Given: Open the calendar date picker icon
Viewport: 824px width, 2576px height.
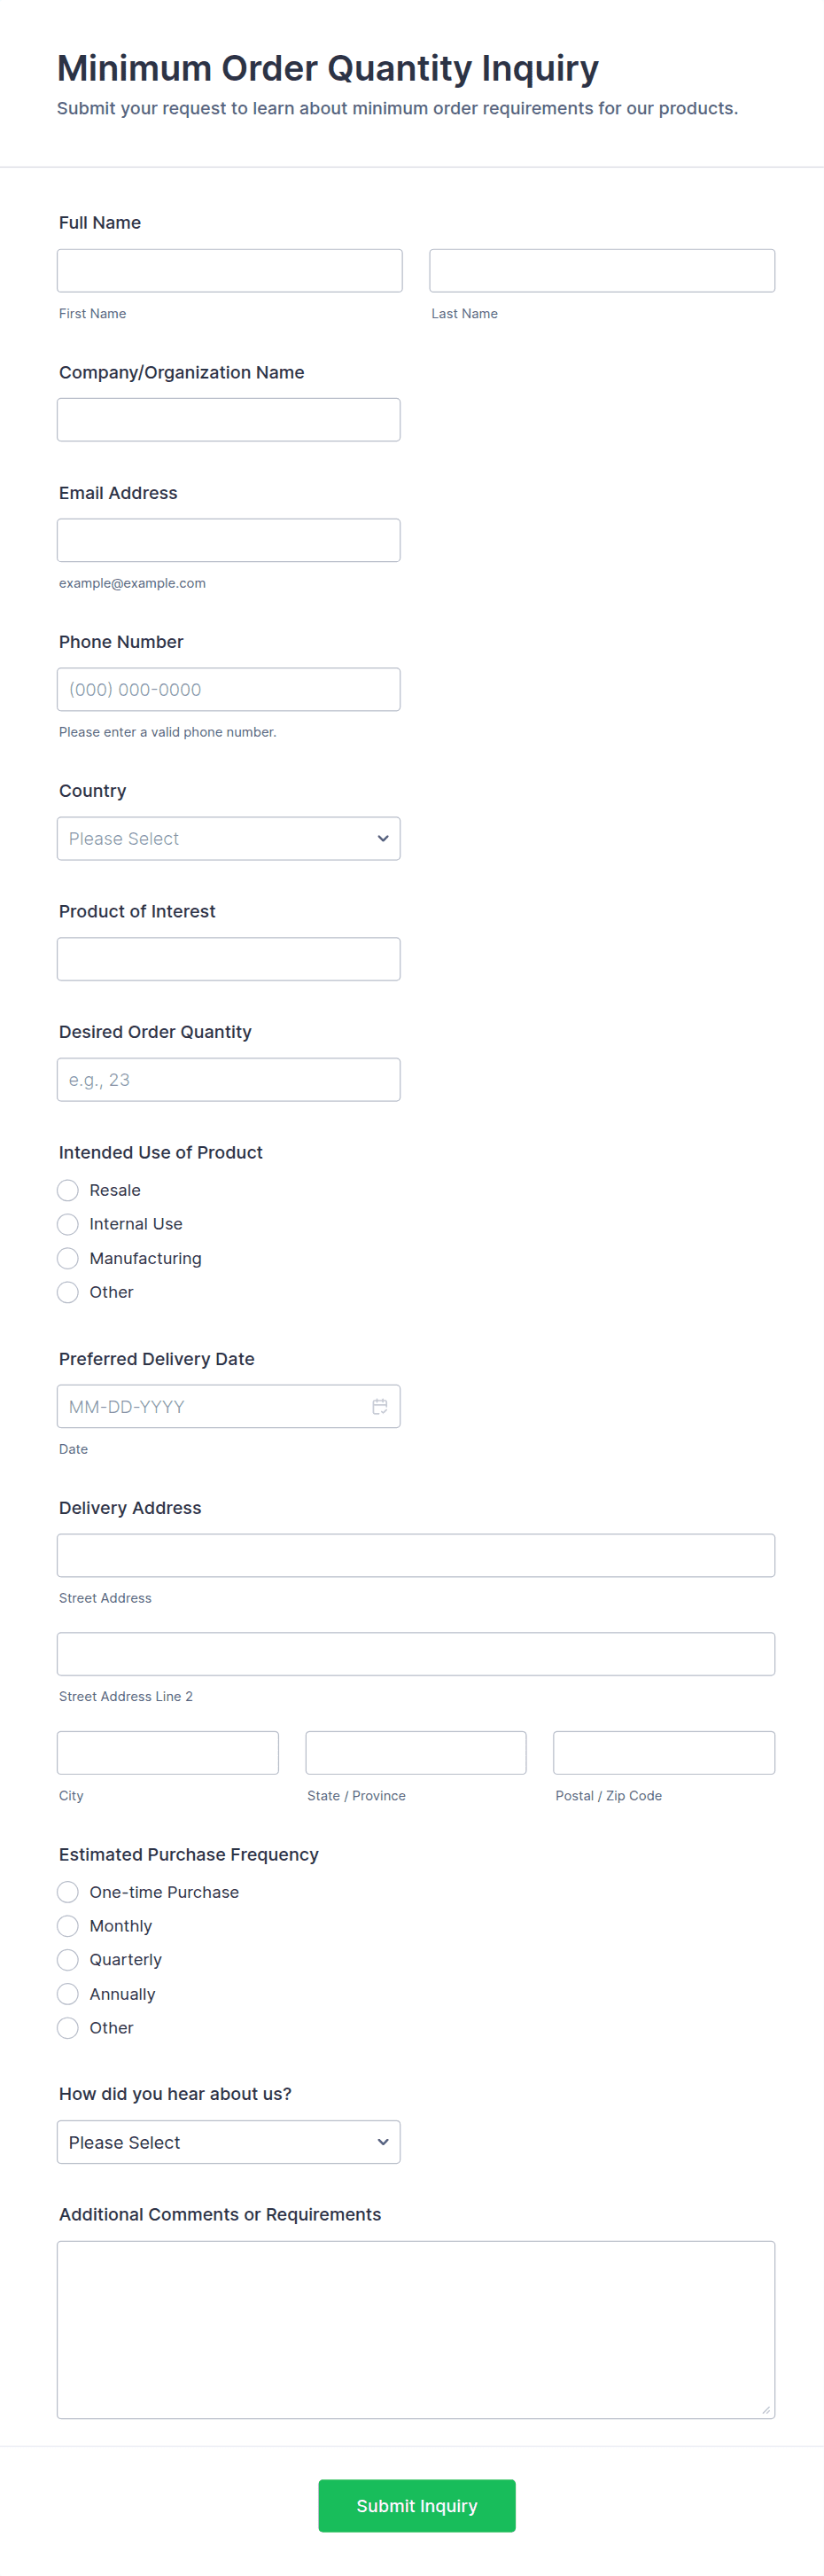Looking at the screenshot, I should 380,1406.
